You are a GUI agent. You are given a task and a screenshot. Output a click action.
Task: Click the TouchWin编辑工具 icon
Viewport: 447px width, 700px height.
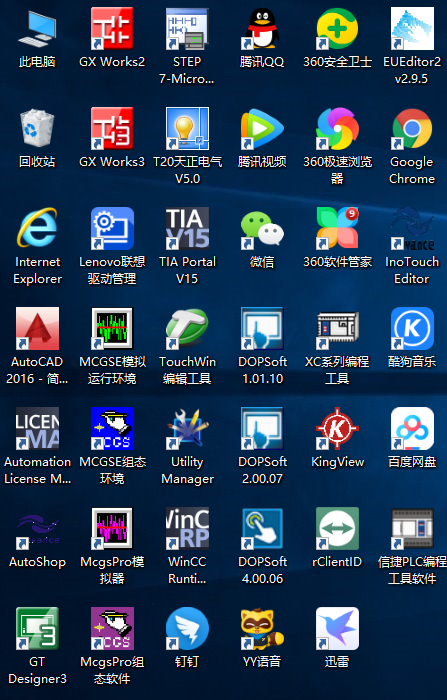click(x=187, y=329)
